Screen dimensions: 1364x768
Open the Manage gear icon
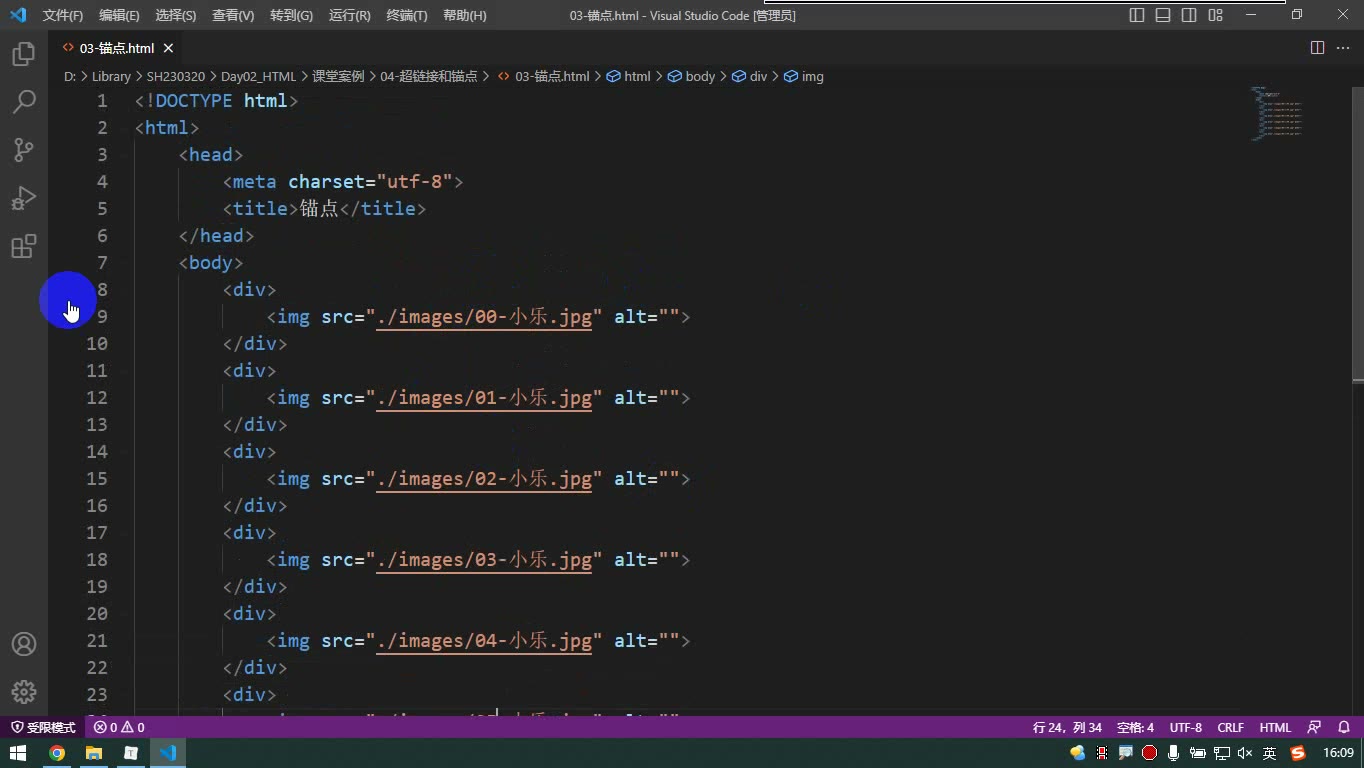(24, 692)
